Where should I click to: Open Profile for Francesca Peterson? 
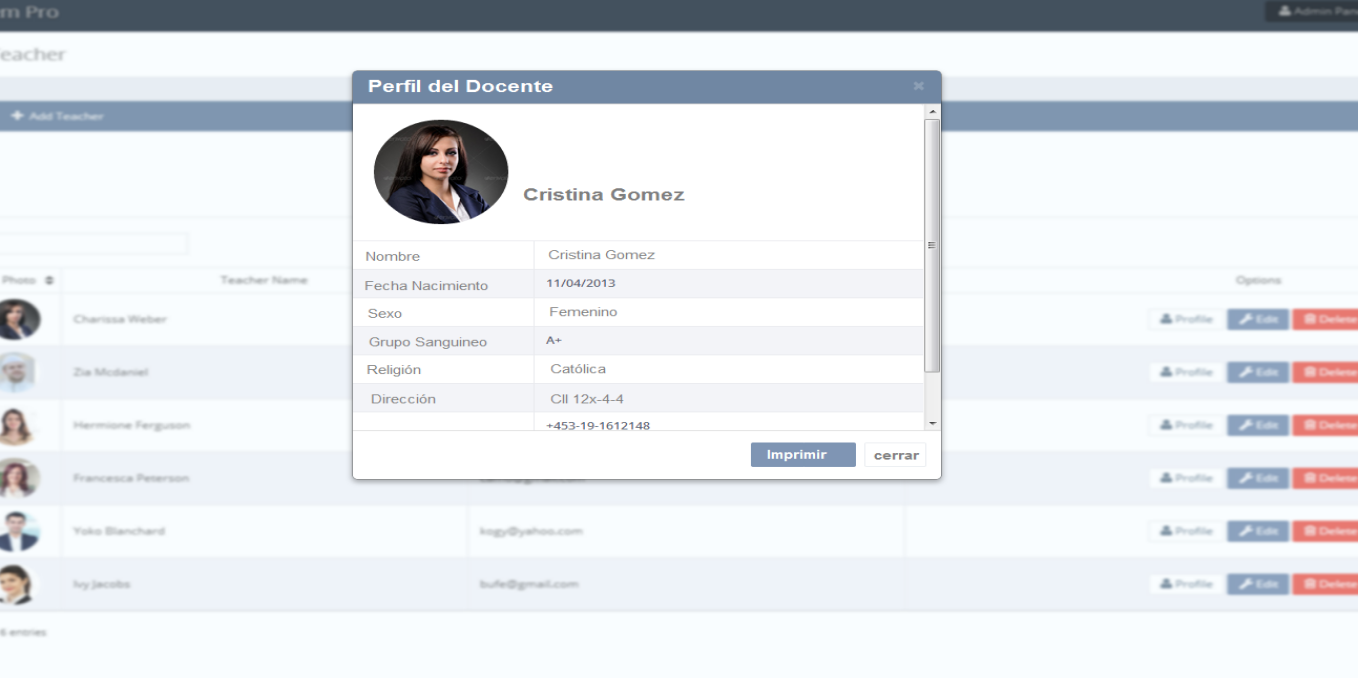(x=1185, y=478)
